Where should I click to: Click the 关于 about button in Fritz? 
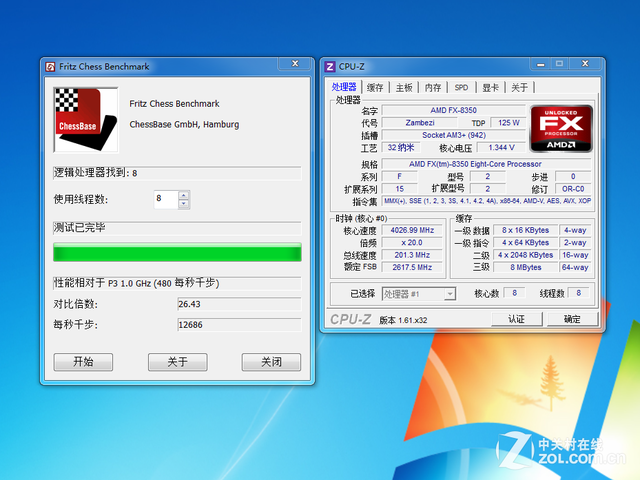(x=178, y=362)
